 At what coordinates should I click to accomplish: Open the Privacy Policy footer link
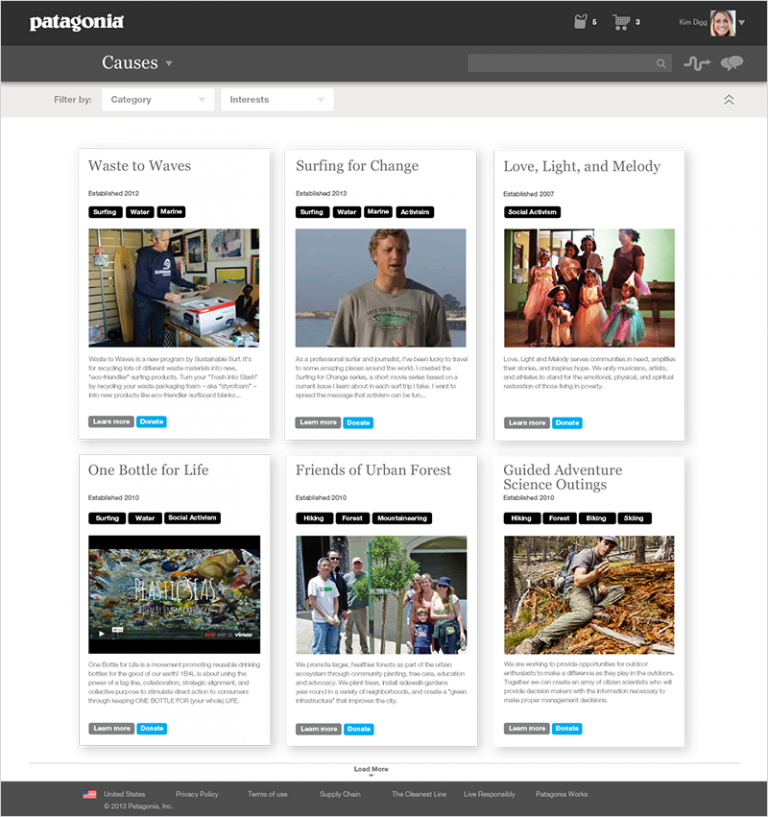[197, 794]
